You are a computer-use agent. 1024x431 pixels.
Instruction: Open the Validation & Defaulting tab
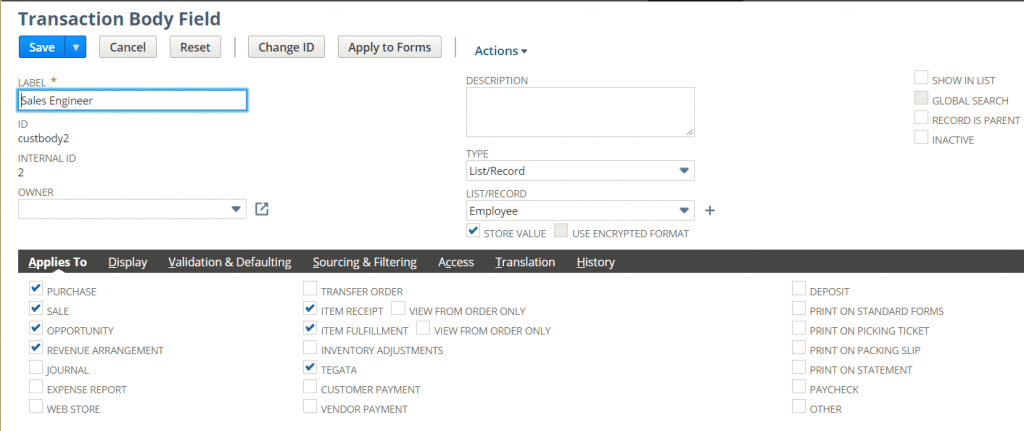click(229, 262)
